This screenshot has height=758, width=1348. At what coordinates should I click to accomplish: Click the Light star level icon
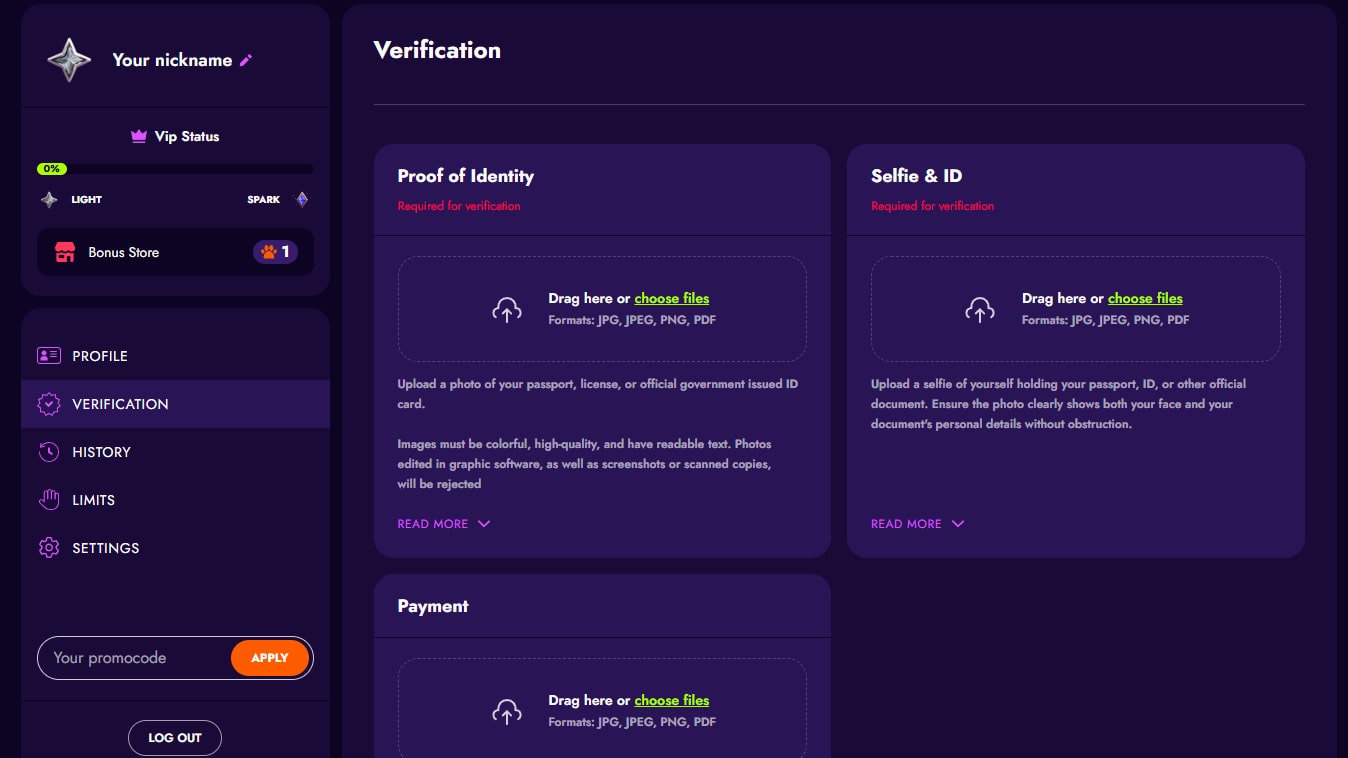point(49,199)
